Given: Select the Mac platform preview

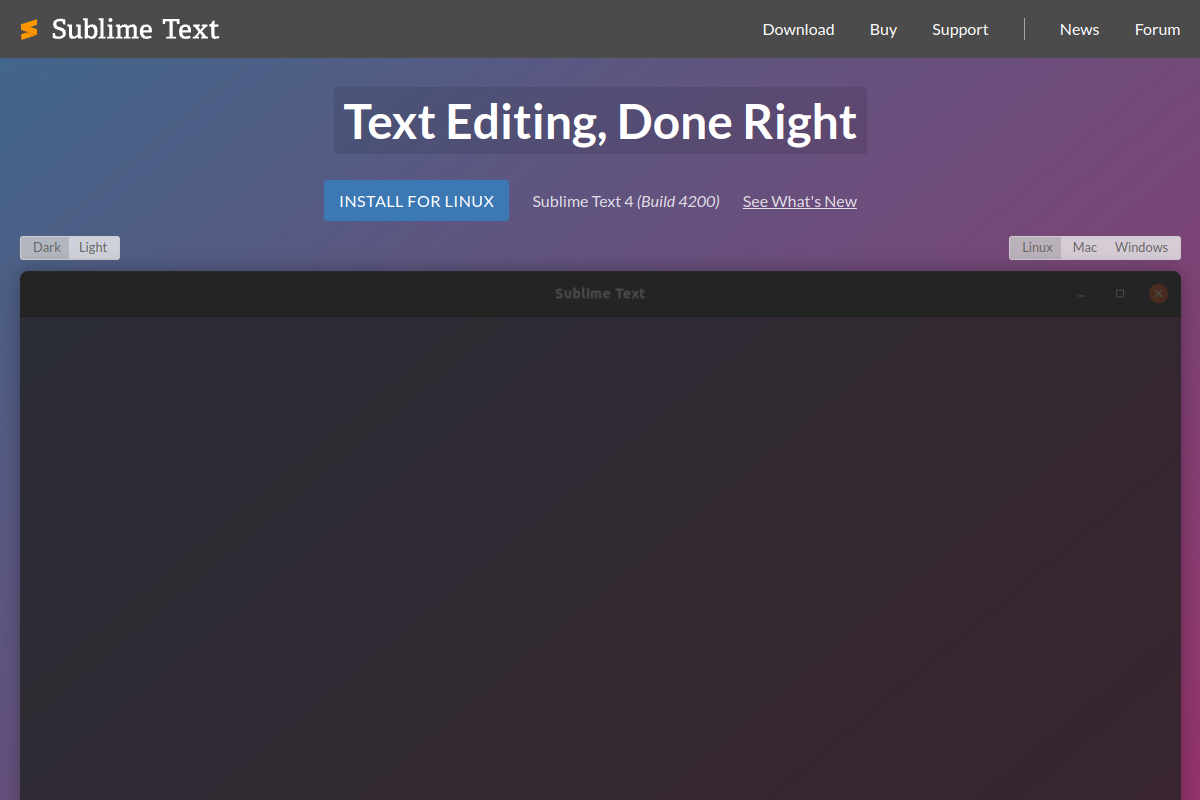Looking at the screenshot, I should tap(1085, 248).
